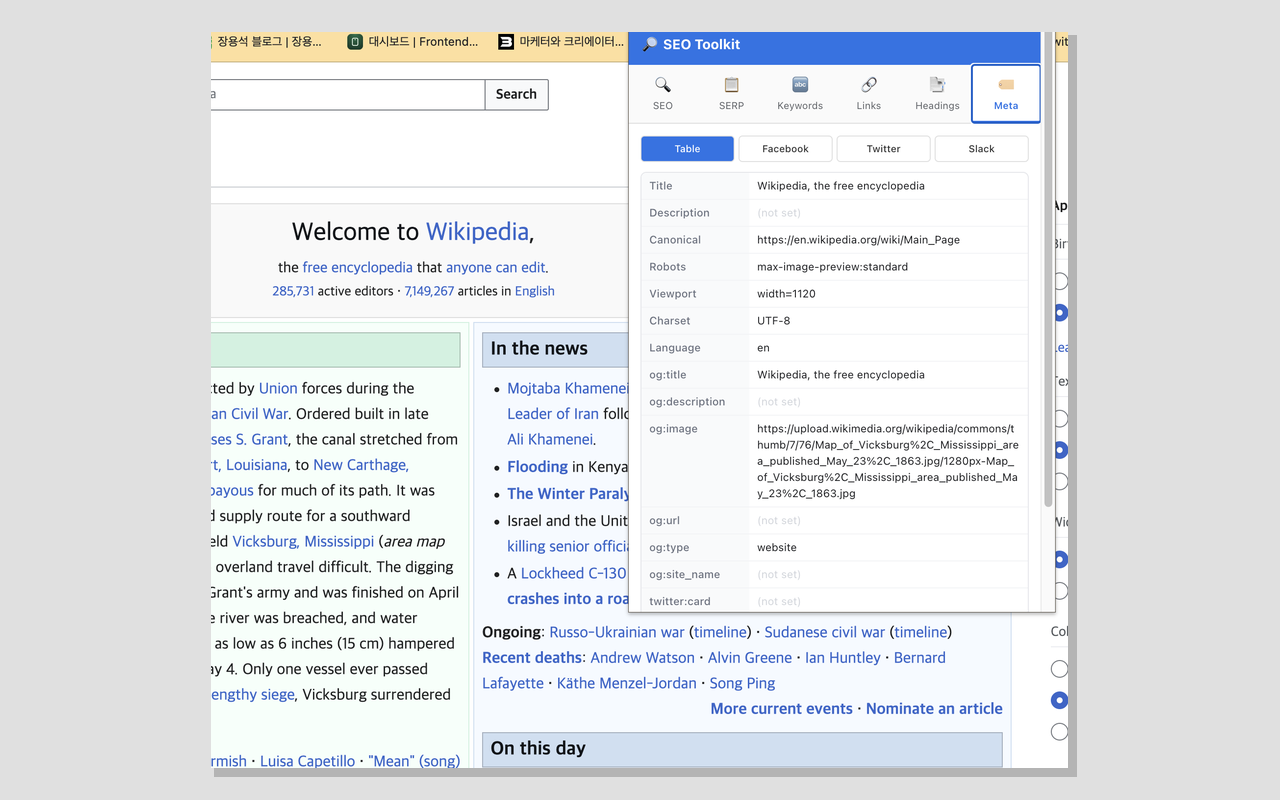Click the anyone can edit link
The height and width of the screenshot is (800, 1280).
click(496, 267)
